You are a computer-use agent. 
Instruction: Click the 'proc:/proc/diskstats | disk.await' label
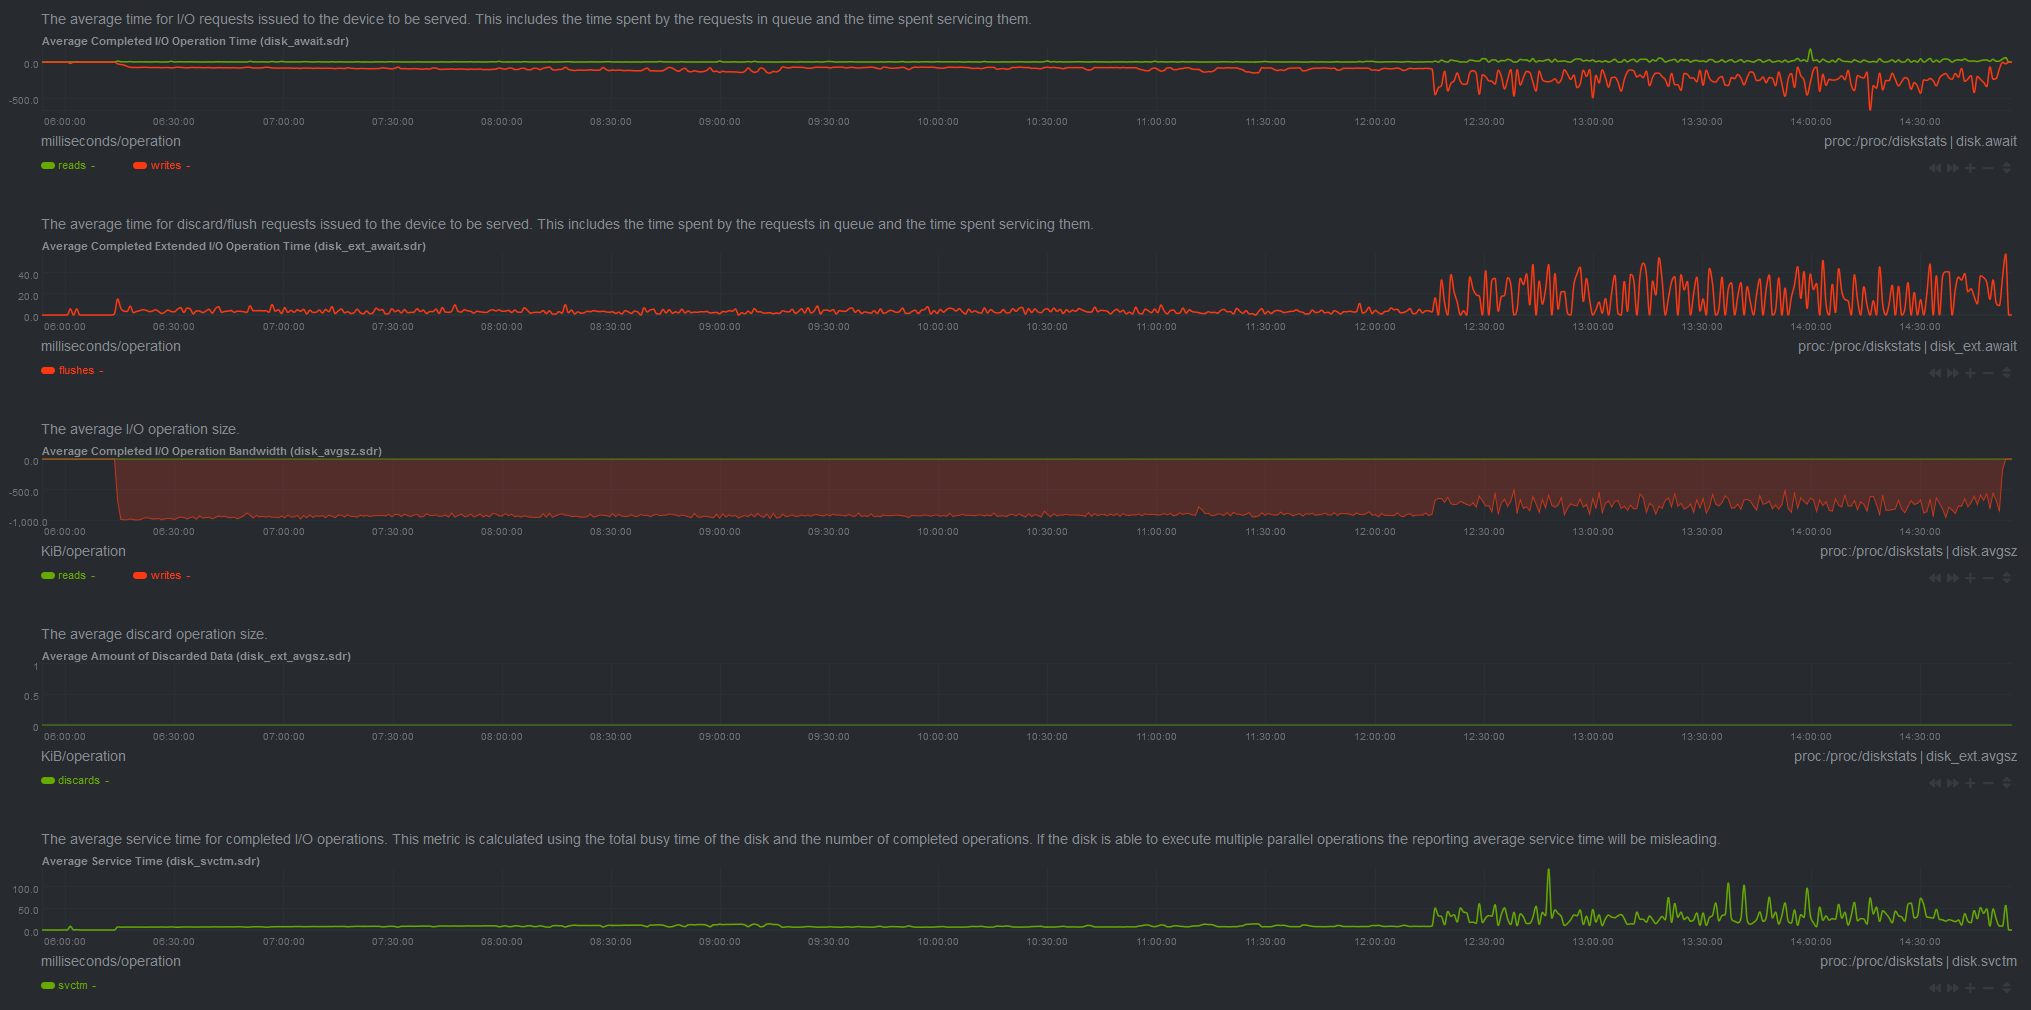click(1920, 142)
